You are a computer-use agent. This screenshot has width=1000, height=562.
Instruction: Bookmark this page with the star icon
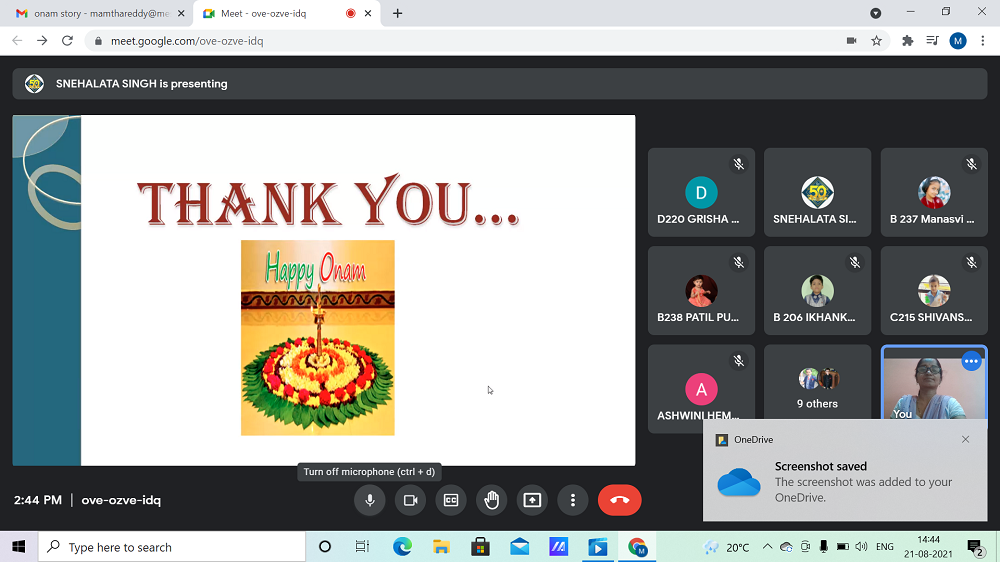point(877,41)
